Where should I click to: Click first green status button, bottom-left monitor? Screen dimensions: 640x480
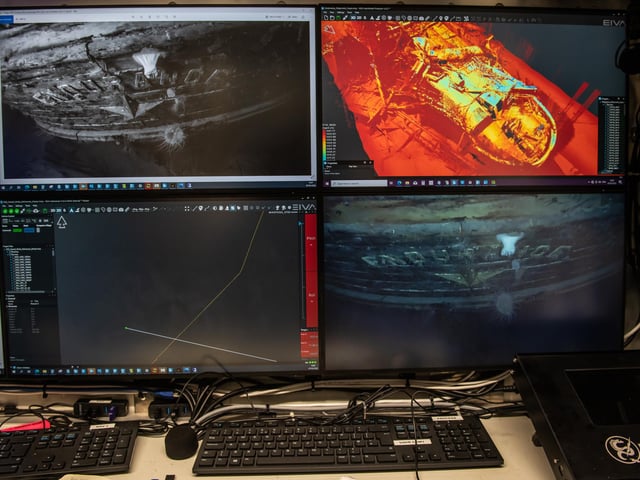(x=5, y=211)
